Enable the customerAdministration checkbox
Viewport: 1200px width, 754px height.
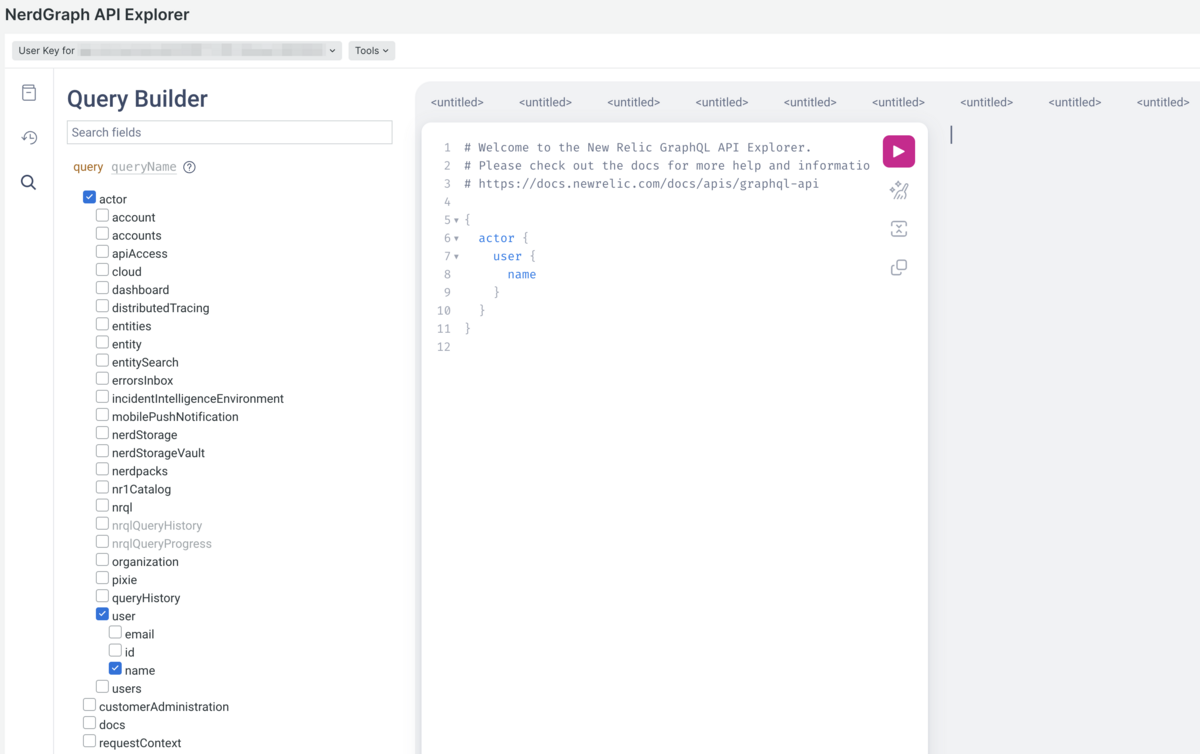coord(89,705)
